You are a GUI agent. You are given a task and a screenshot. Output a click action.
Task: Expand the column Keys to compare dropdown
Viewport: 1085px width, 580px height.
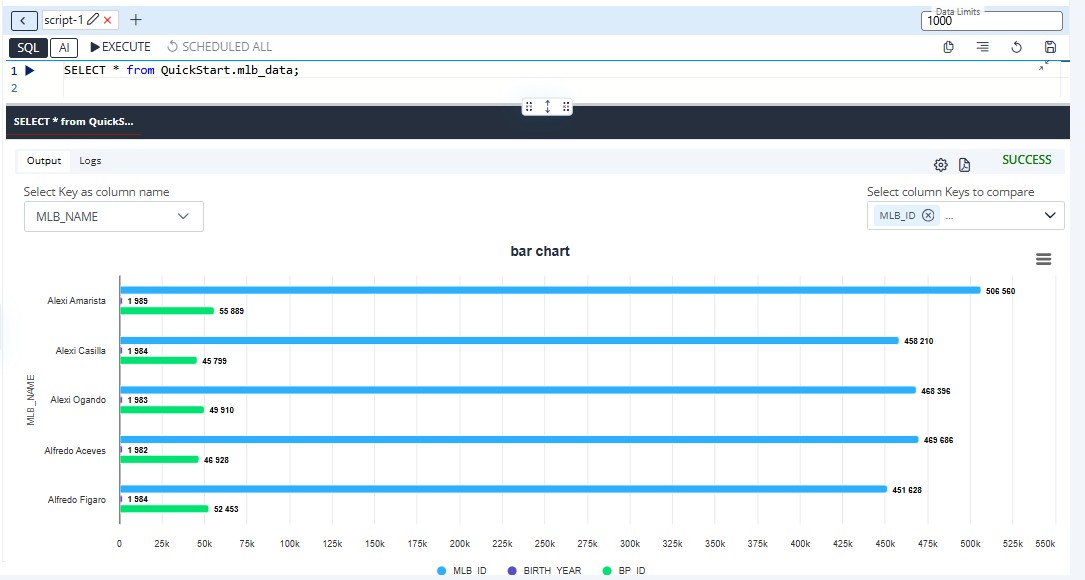point(1050,215)
